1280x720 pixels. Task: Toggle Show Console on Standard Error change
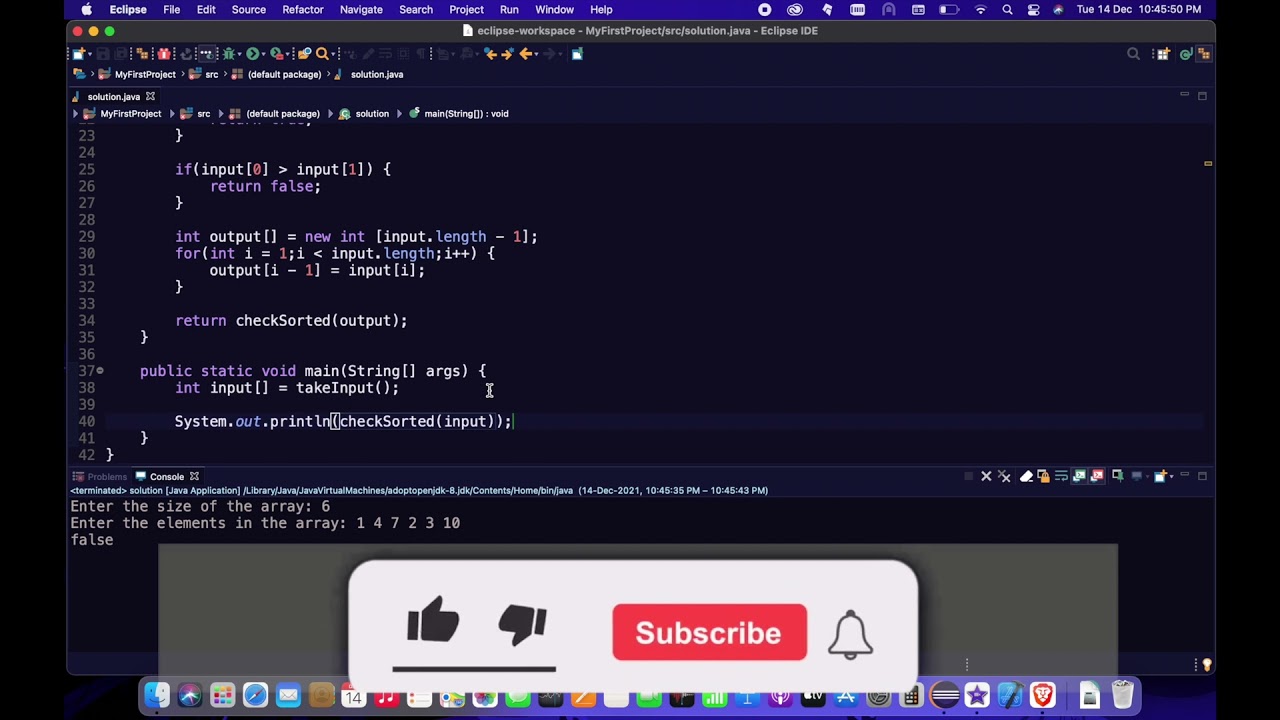(x=1098, y=476)
